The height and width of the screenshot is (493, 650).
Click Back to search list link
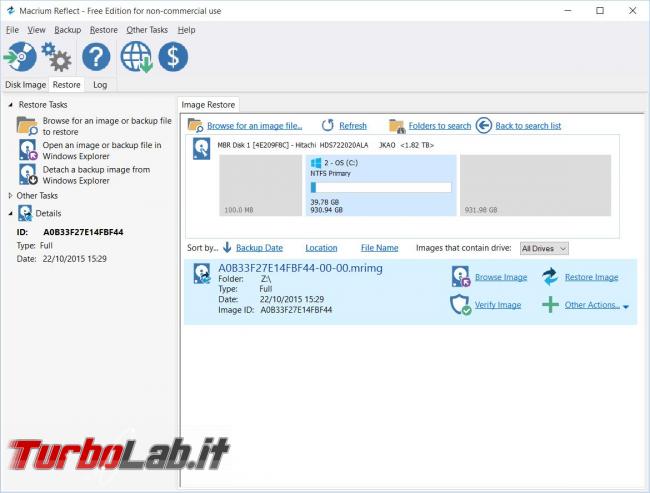click(528, 126)
